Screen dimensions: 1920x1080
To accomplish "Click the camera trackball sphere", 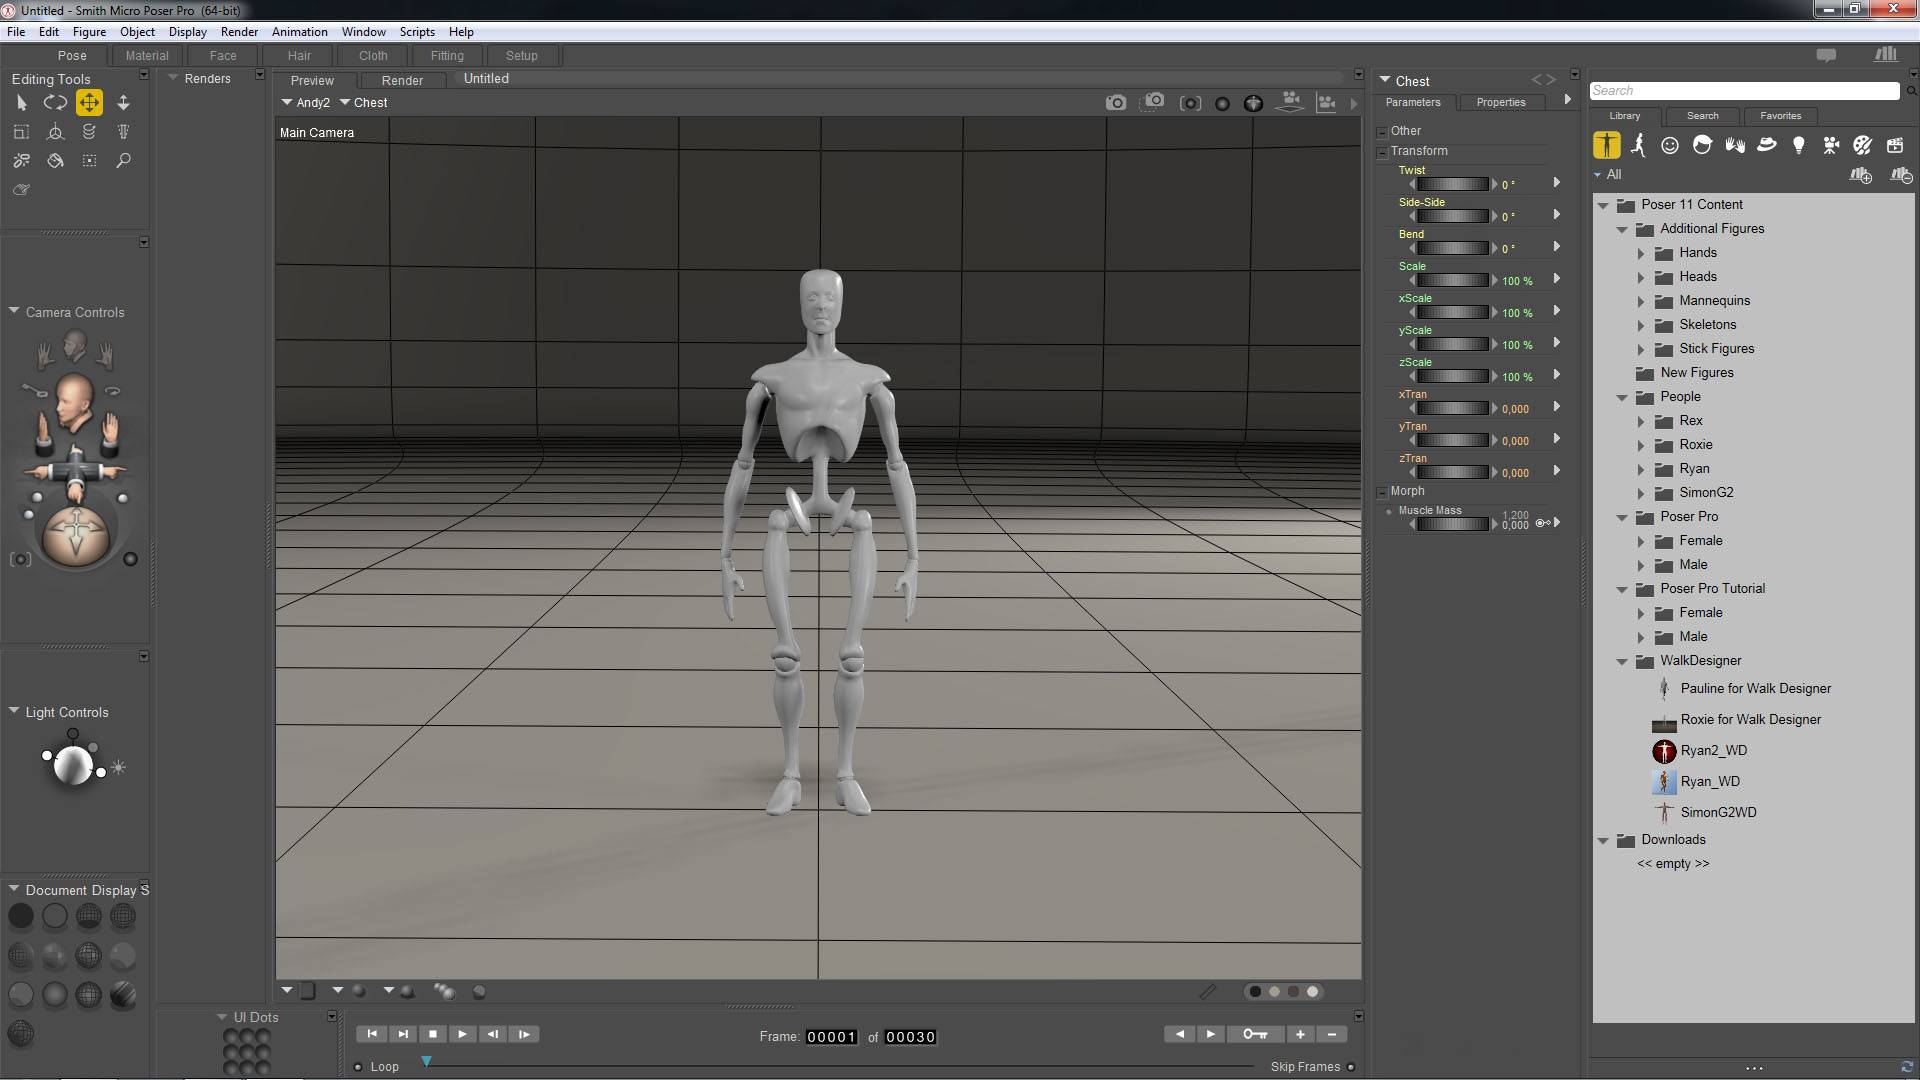I will coord(76,534).
